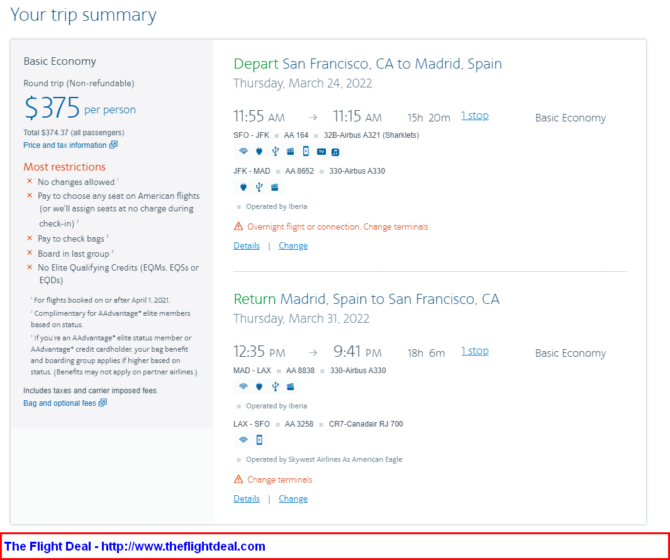Click the Pay to check bags restriction

pyautogui.click(x=71, y=239)
